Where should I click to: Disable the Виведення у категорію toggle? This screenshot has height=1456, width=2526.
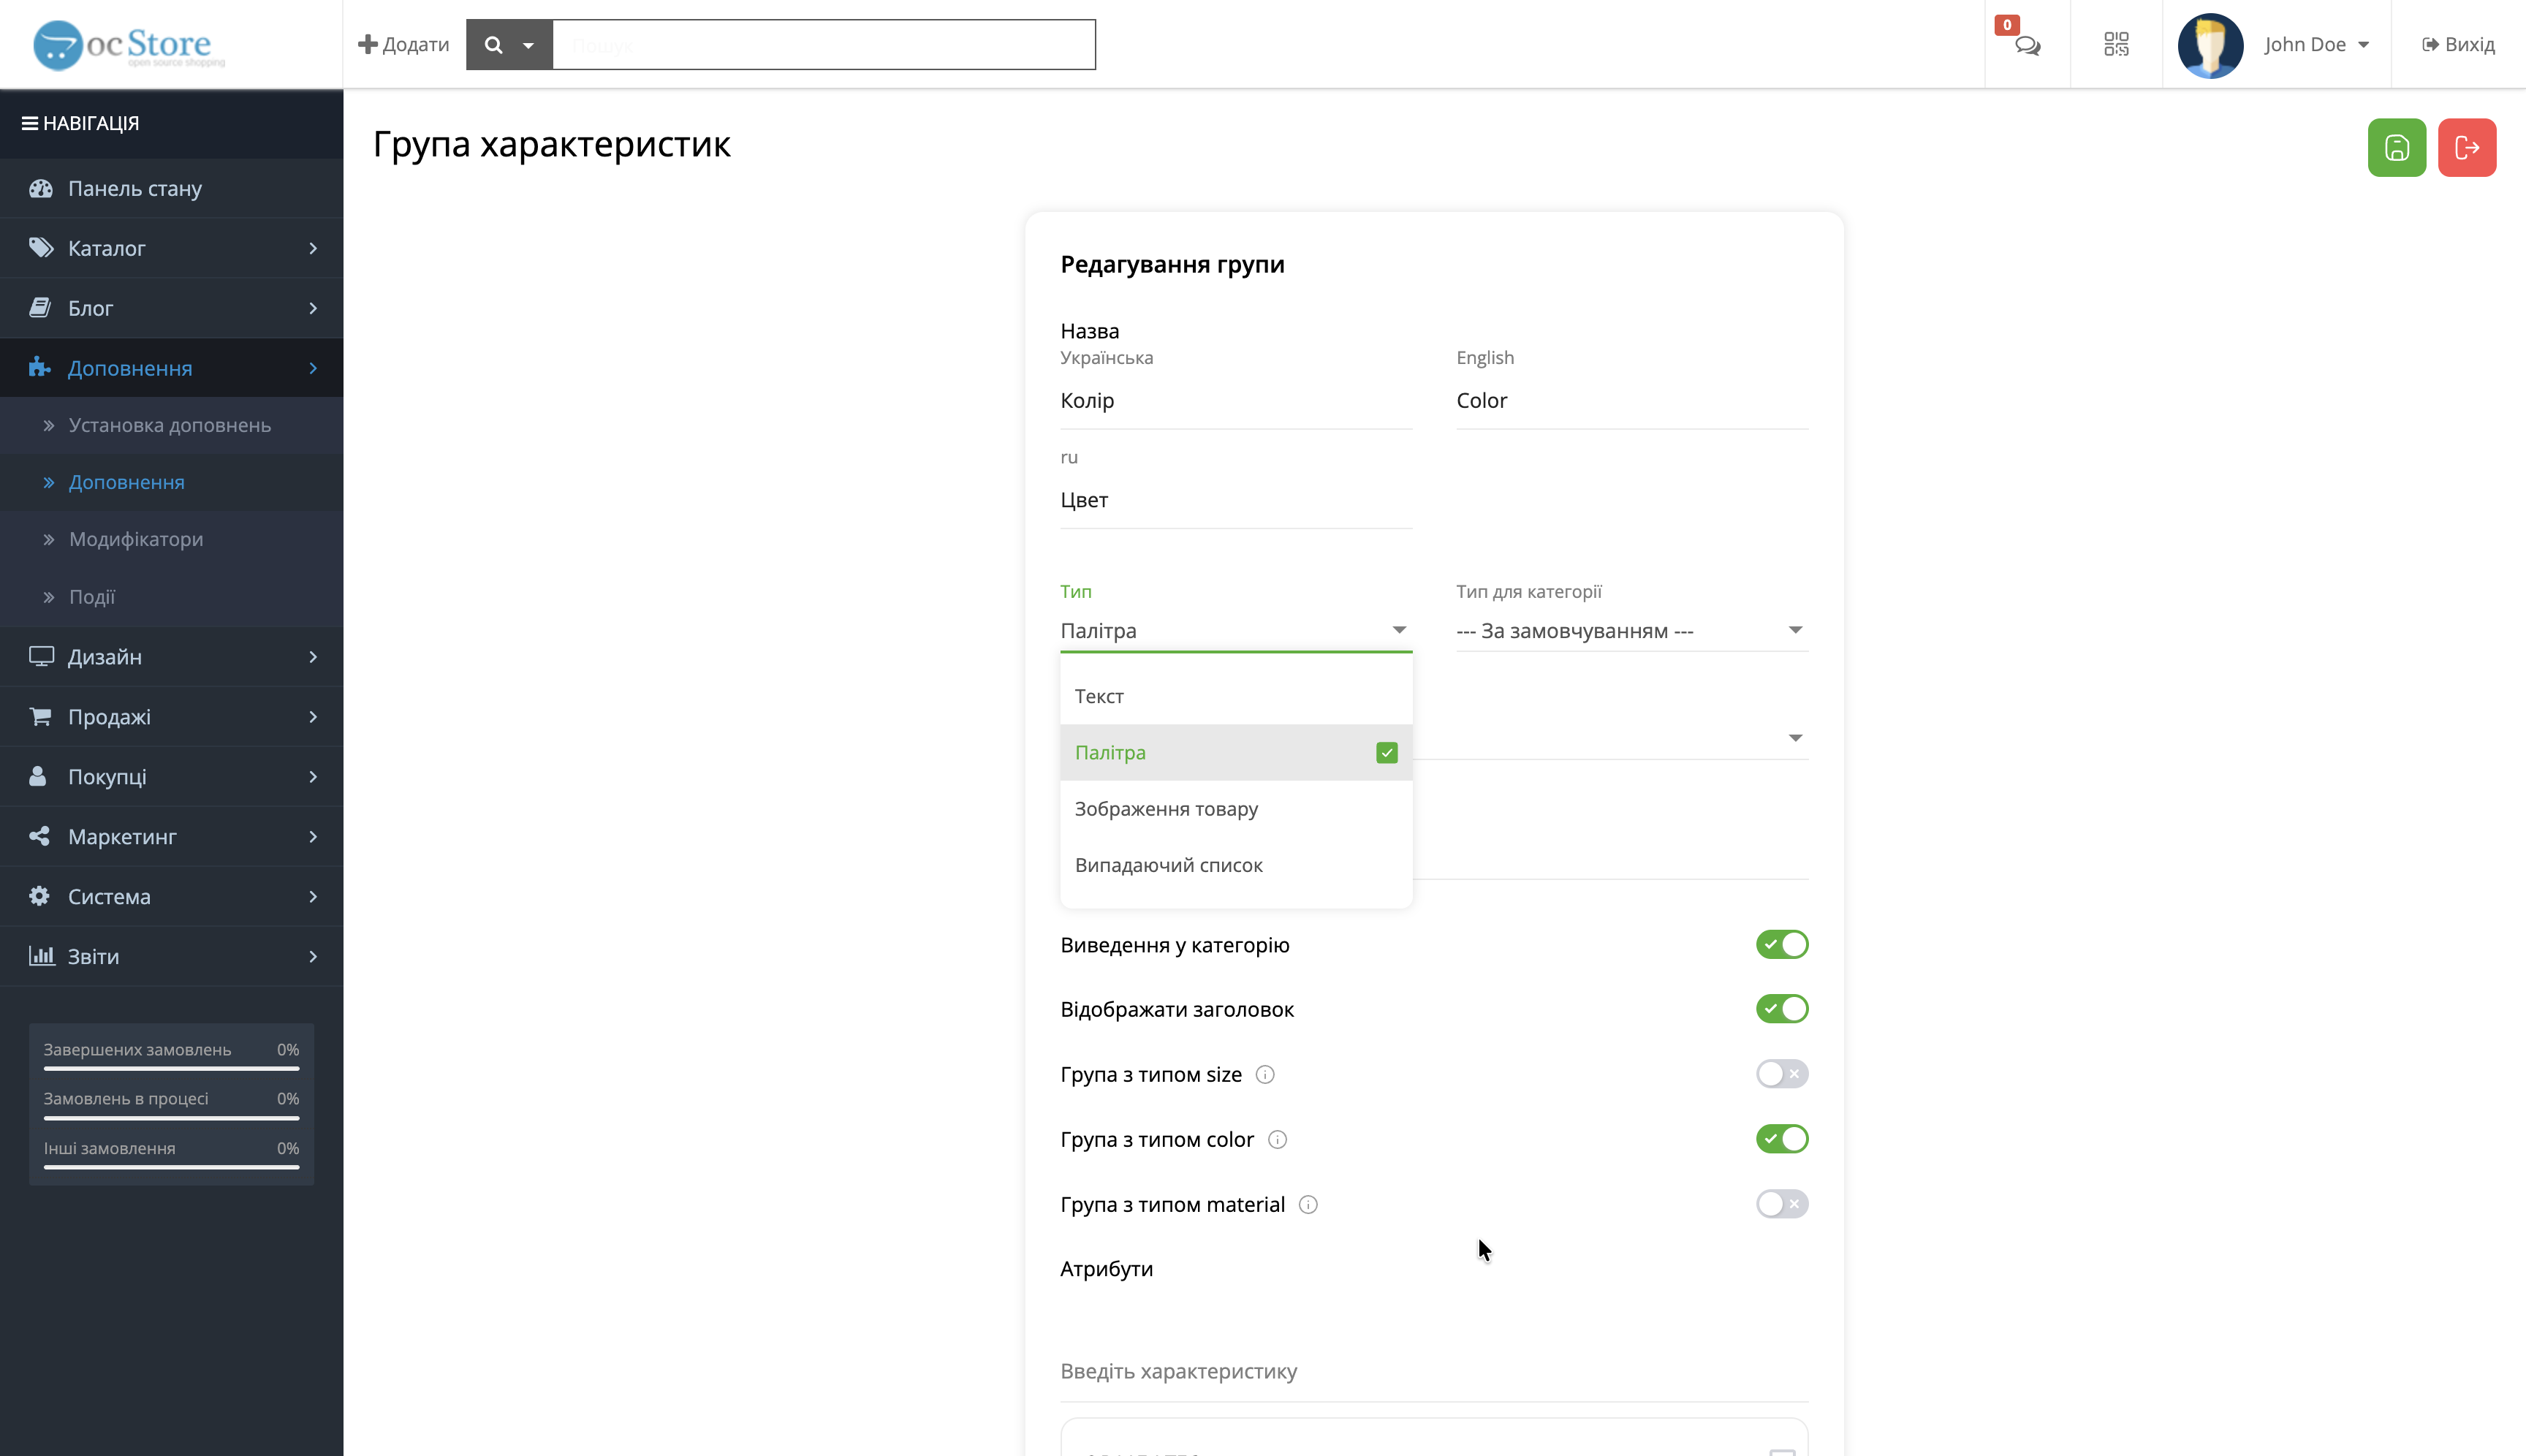click(1782, 943)
